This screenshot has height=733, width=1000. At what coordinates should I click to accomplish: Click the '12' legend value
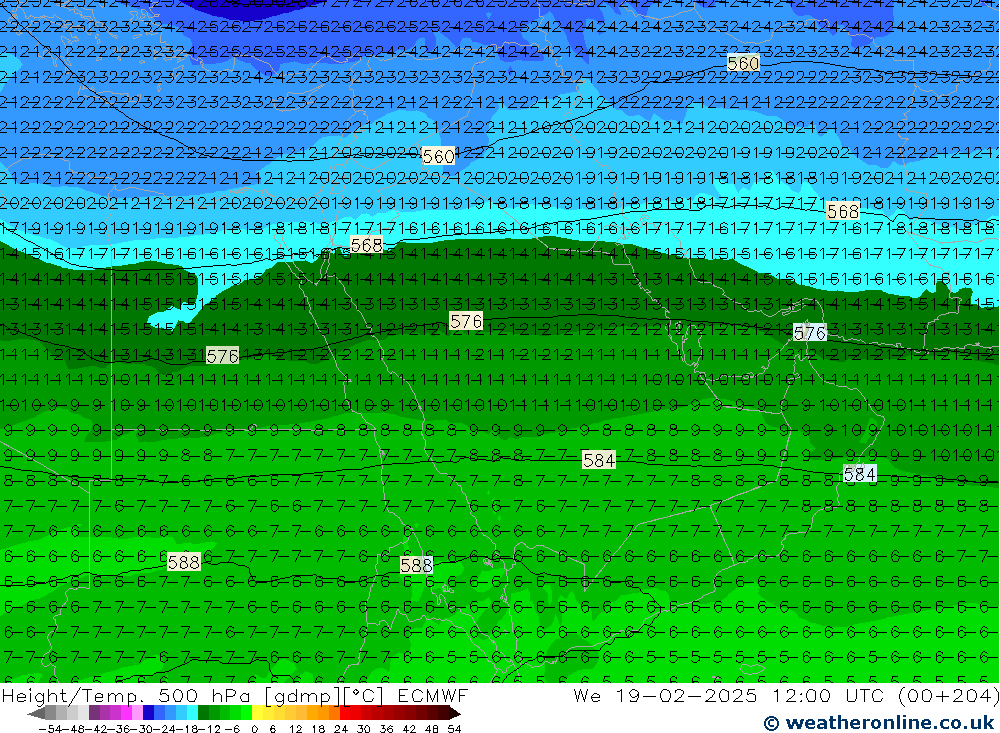(295, 729)
